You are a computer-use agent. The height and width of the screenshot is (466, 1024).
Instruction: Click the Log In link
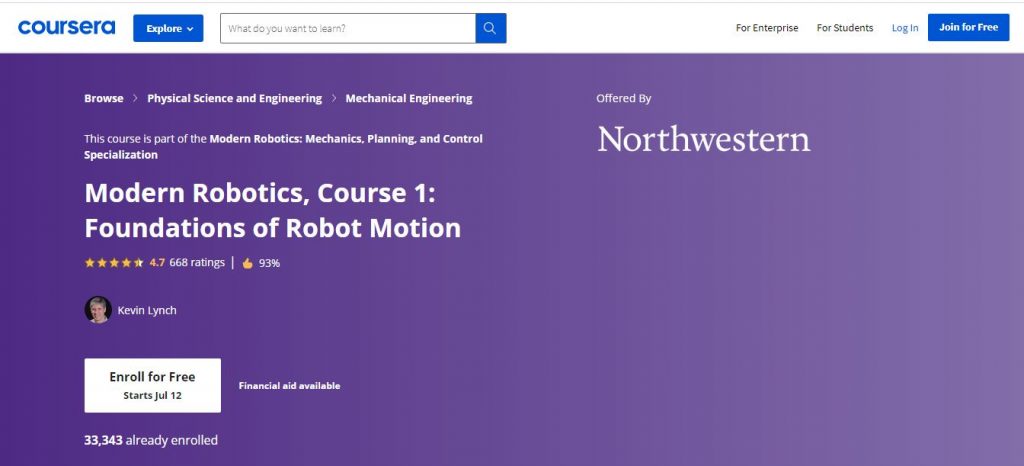[904, 28]
